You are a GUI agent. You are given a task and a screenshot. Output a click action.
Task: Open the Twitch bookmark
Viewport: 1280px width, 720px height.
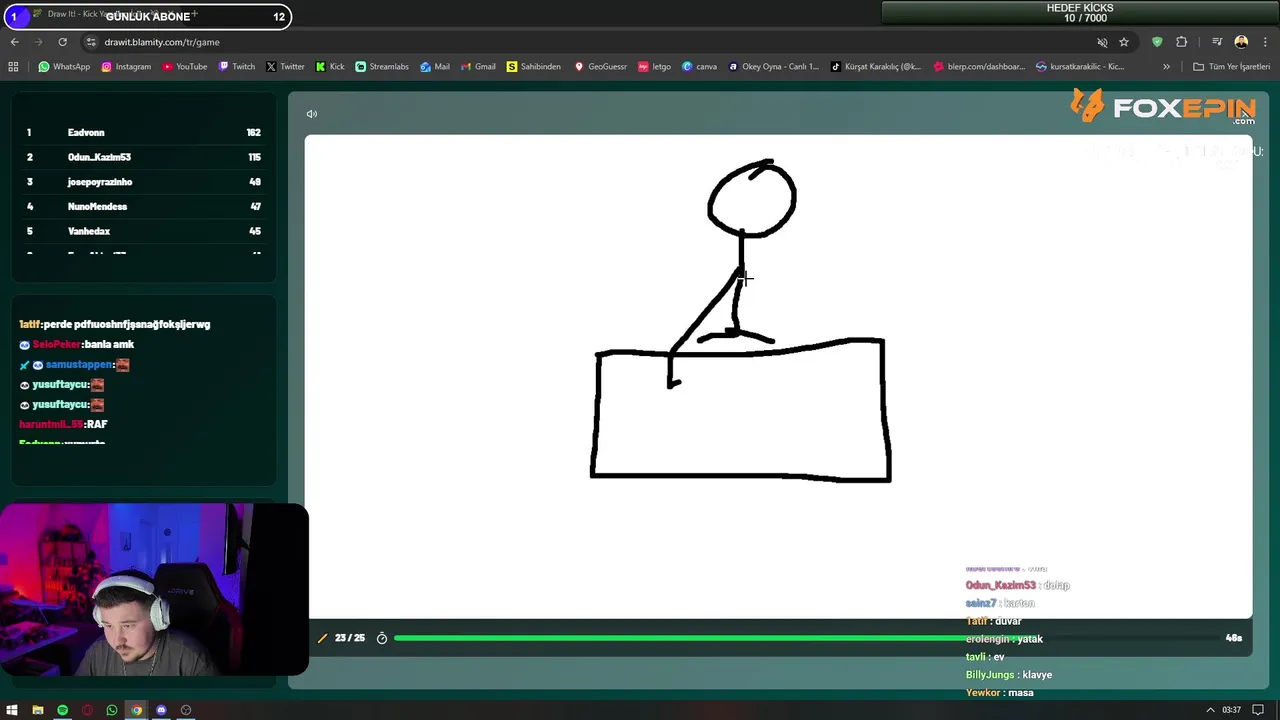click(237, 67)
